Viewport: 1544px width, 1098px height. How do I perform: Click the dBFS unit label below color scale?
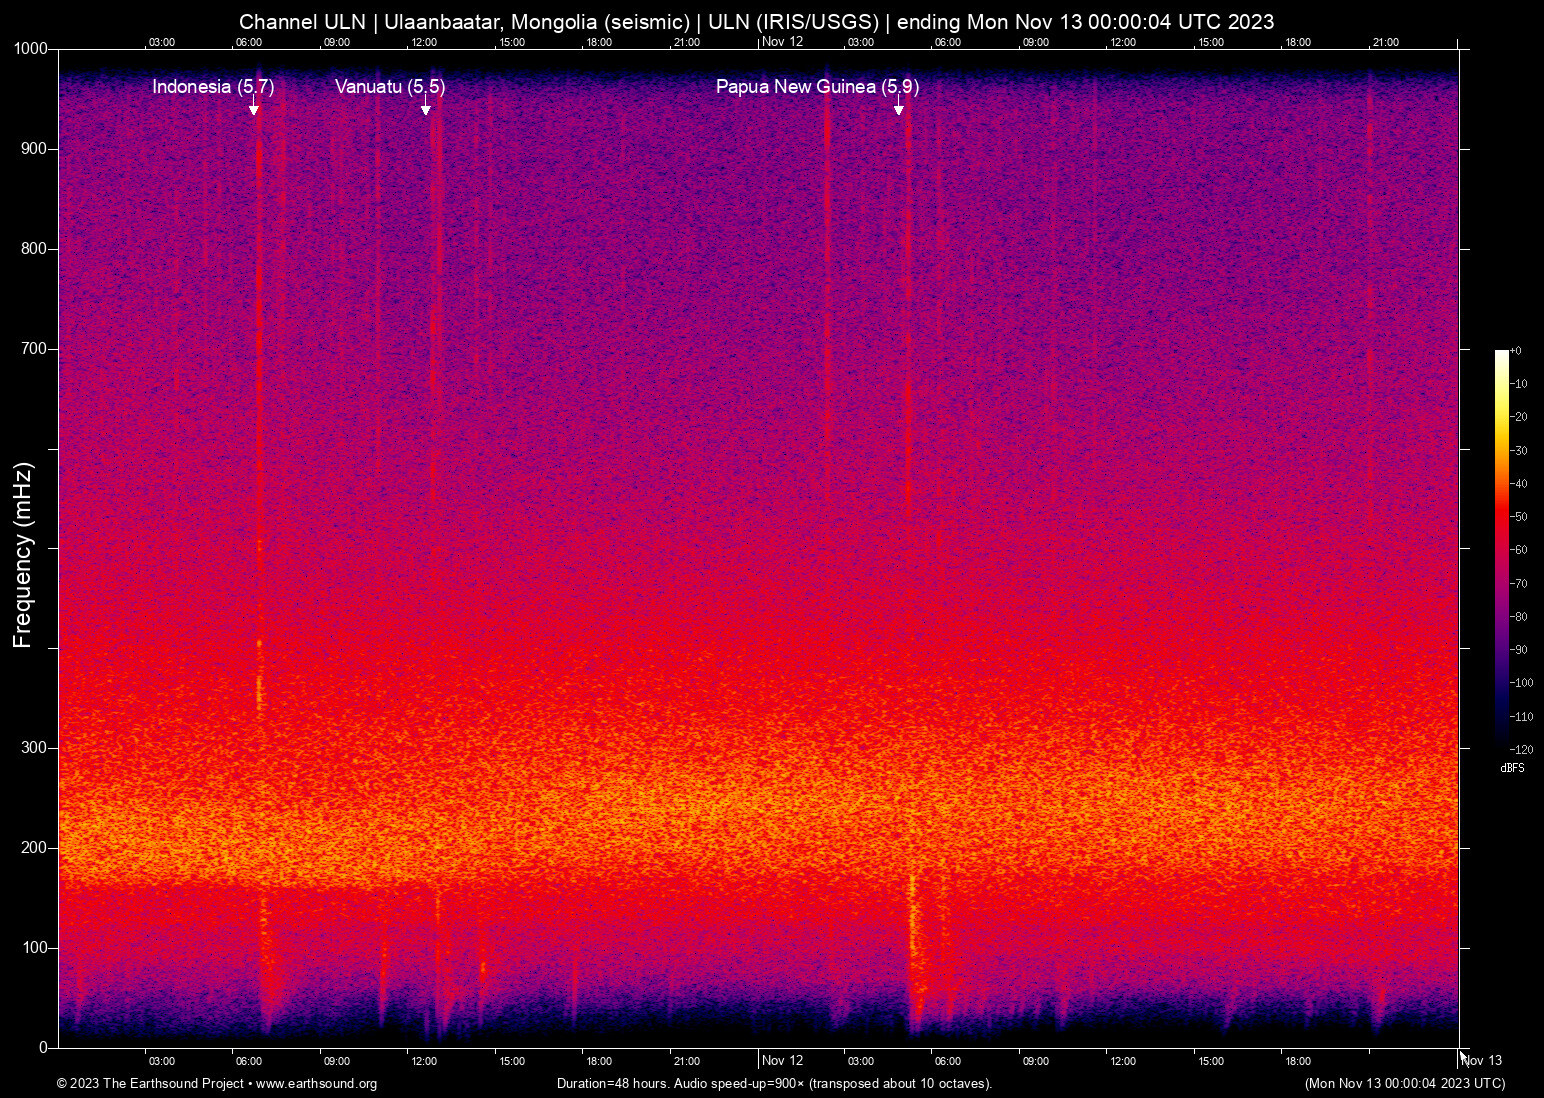(x=1512, y=768)
